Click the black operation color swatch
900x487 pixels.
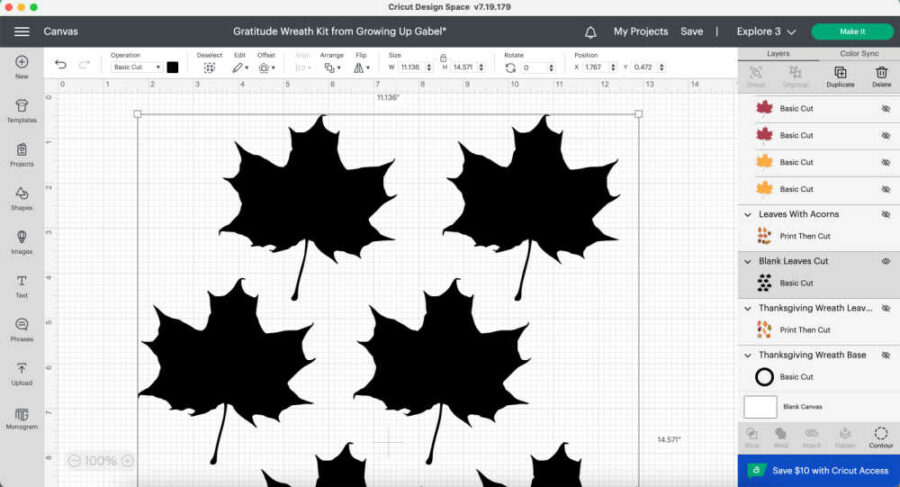coord(172,67)
